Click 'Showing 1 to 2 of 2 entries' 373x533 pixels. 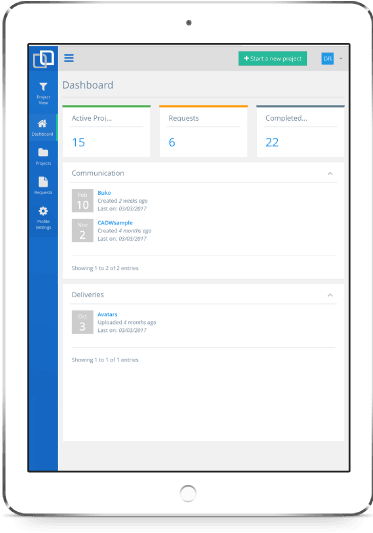point(105,268)
